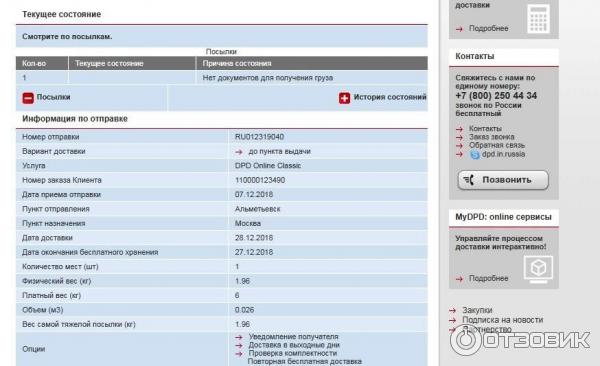Open Проверка комплектности option link
The height and width of the screenshot is (366, 600).
(293, 353)
